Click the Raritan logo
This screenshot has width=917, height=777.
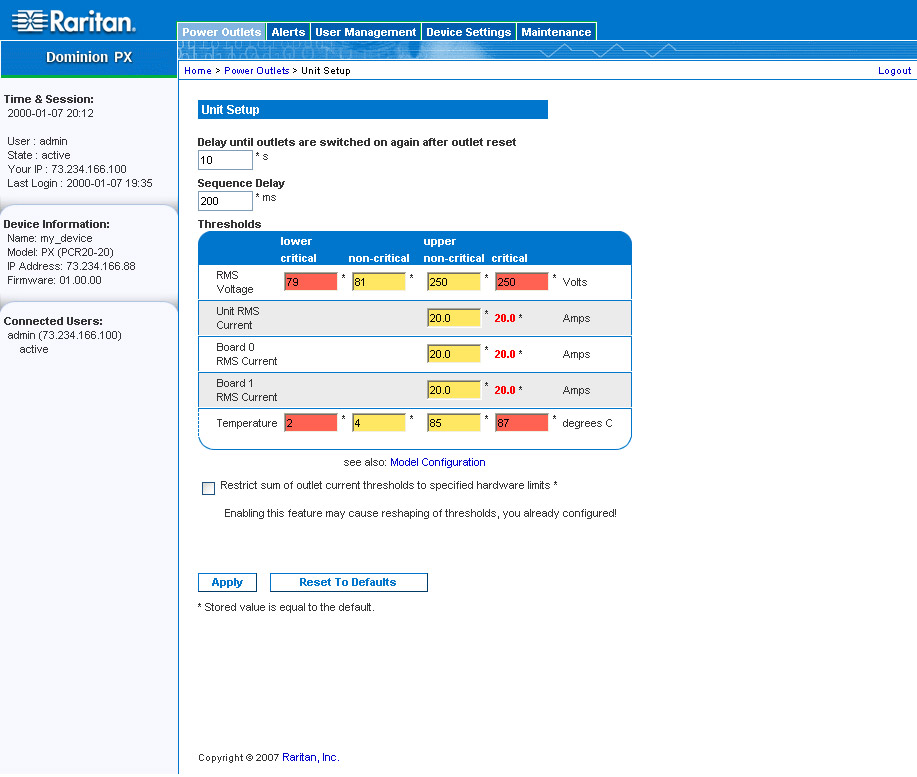click(x=73, y=21)
